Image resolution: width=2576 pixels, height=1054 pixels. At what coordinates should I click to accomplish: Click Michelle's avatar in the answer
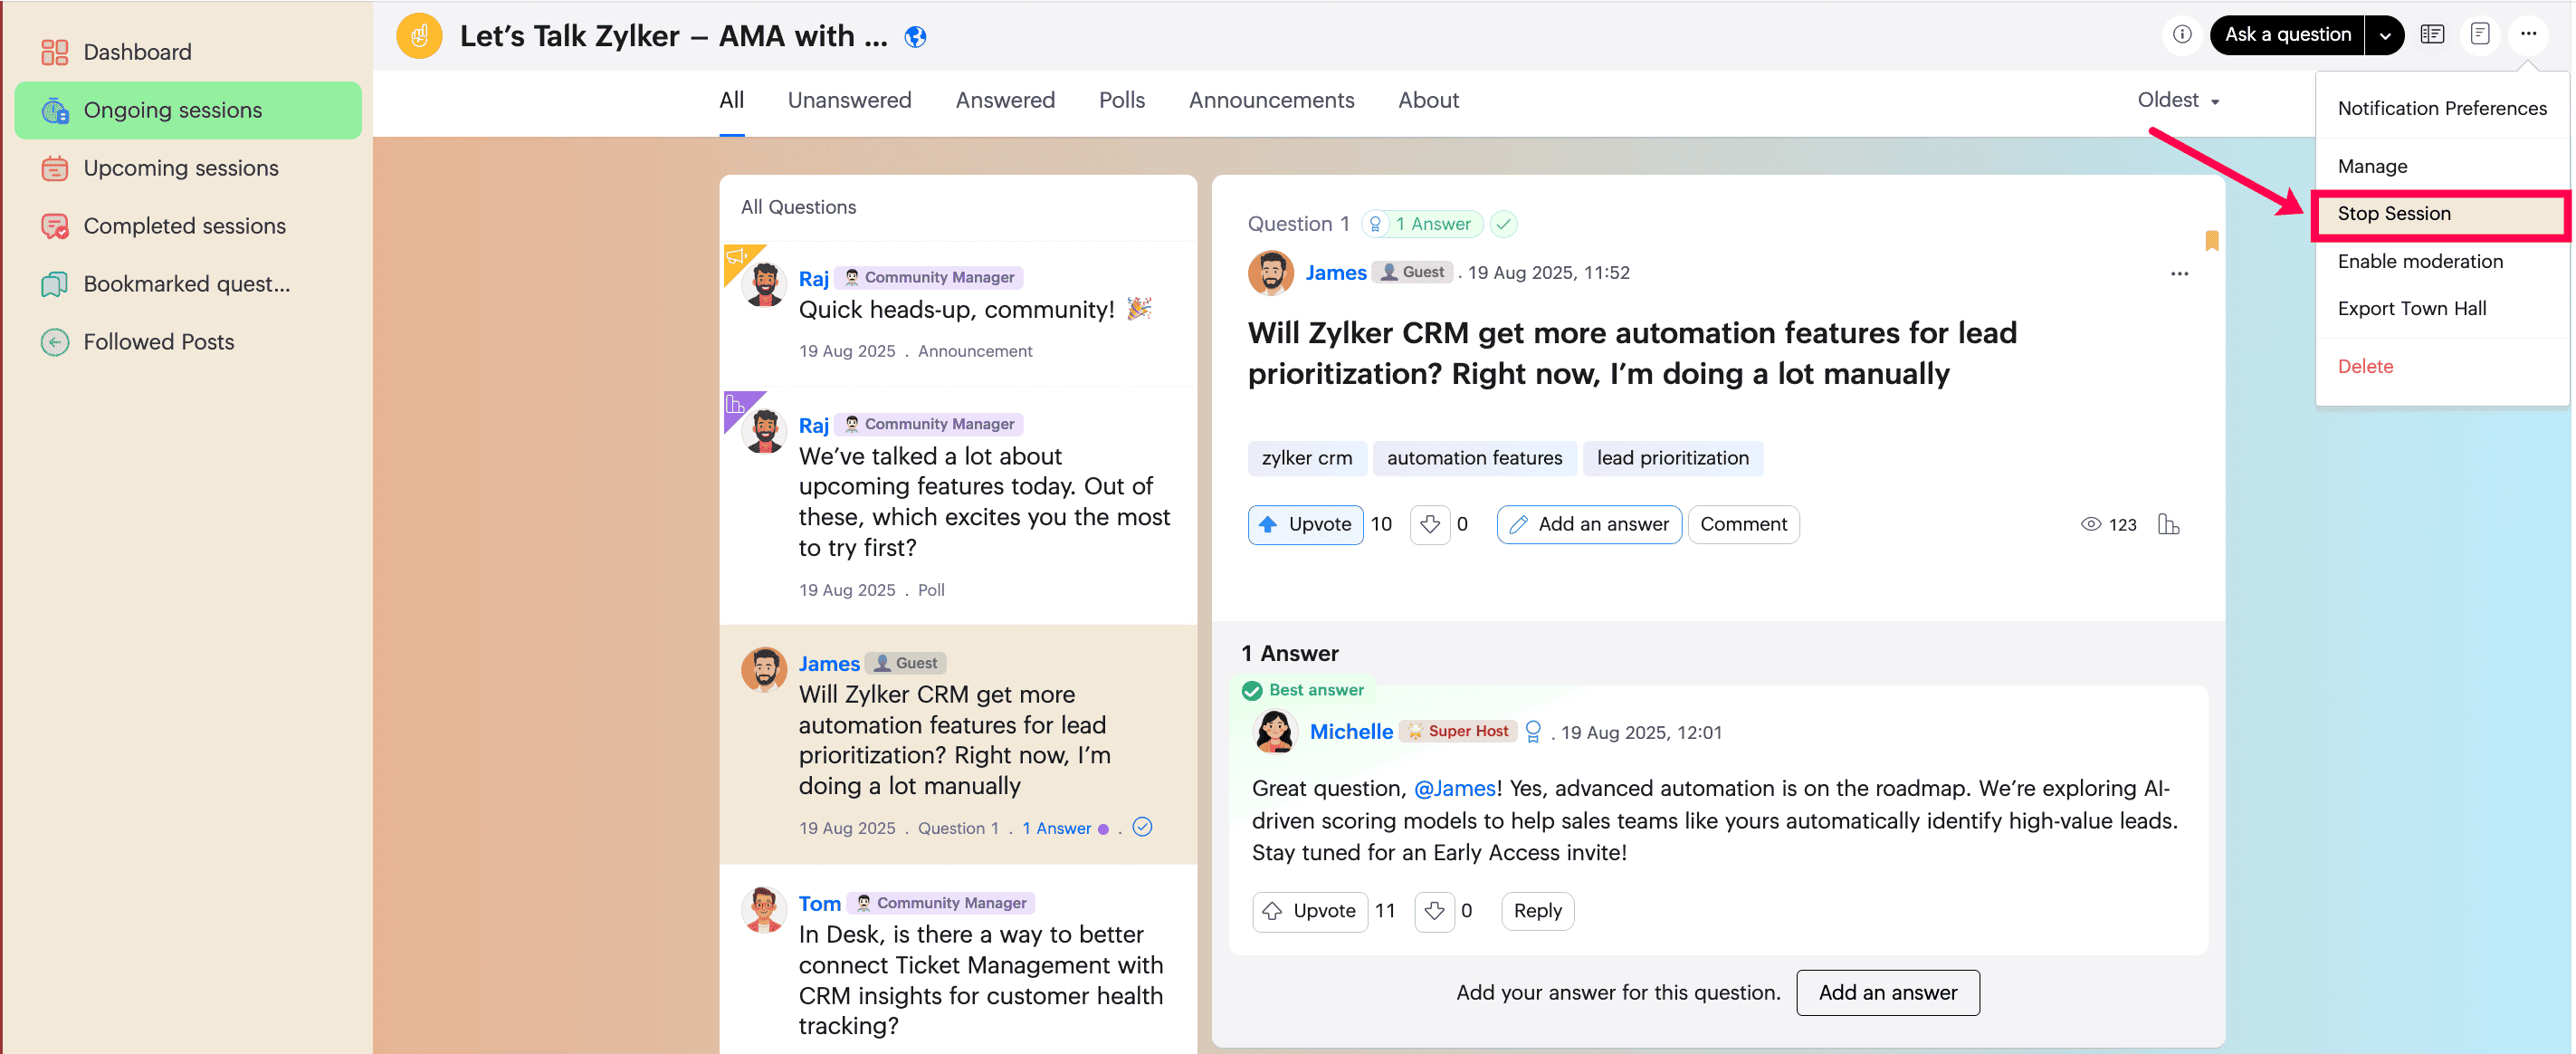(x=1274, y=732)
